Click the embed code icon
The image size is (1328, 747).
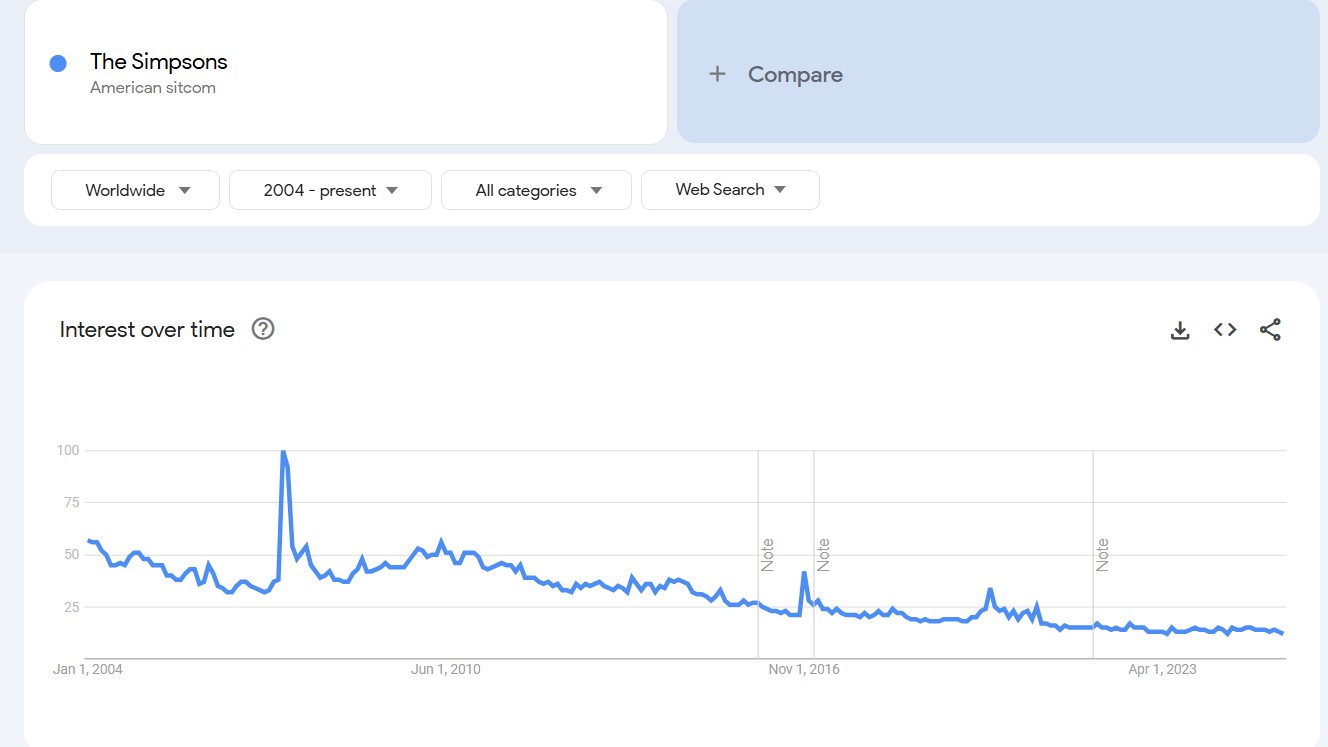coord(1225,330)
